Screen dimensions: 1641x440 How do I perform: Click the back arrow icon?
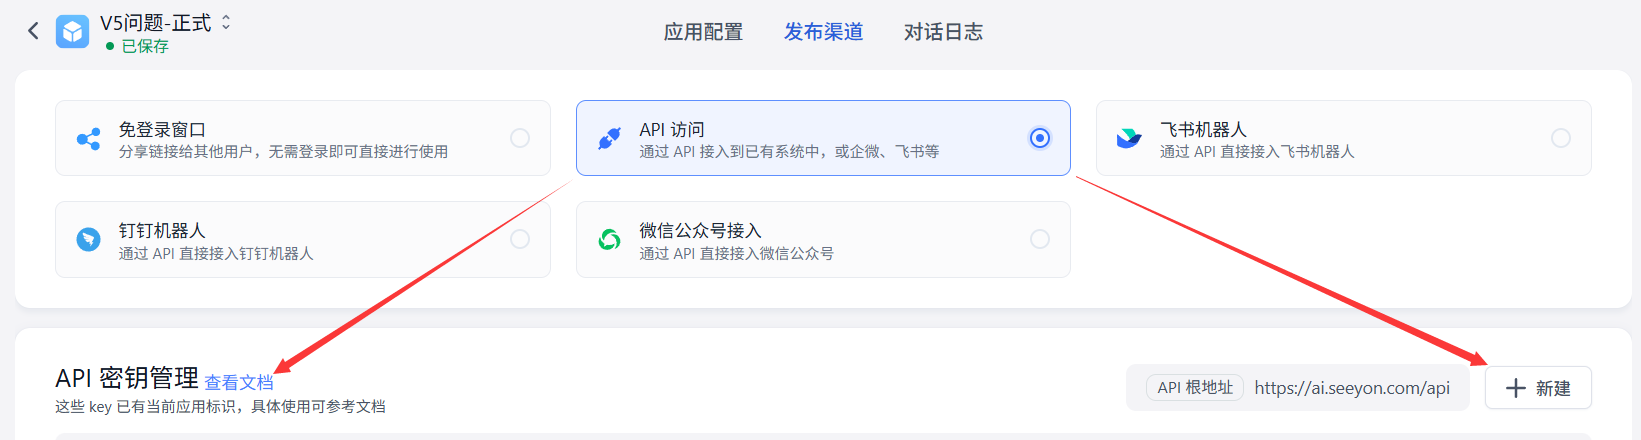point(33,31)
